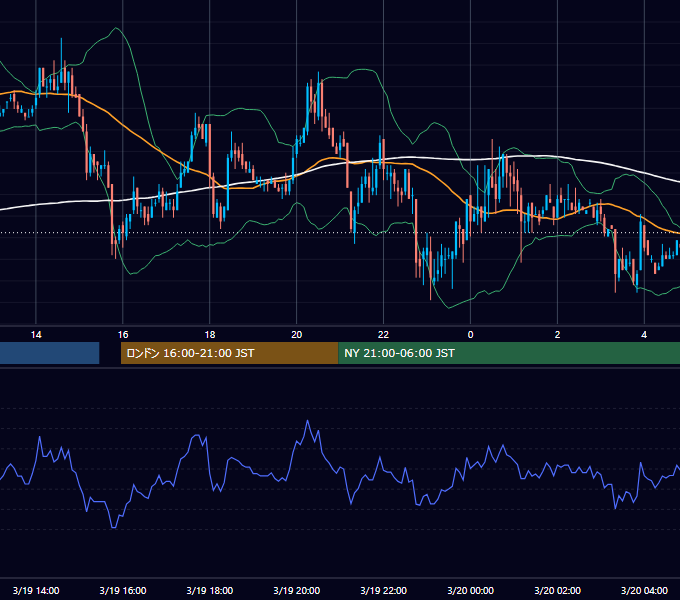This screenshot has height=600, width=680.
Task: Click the hour 14 axis label
Action: pos(36,335)
